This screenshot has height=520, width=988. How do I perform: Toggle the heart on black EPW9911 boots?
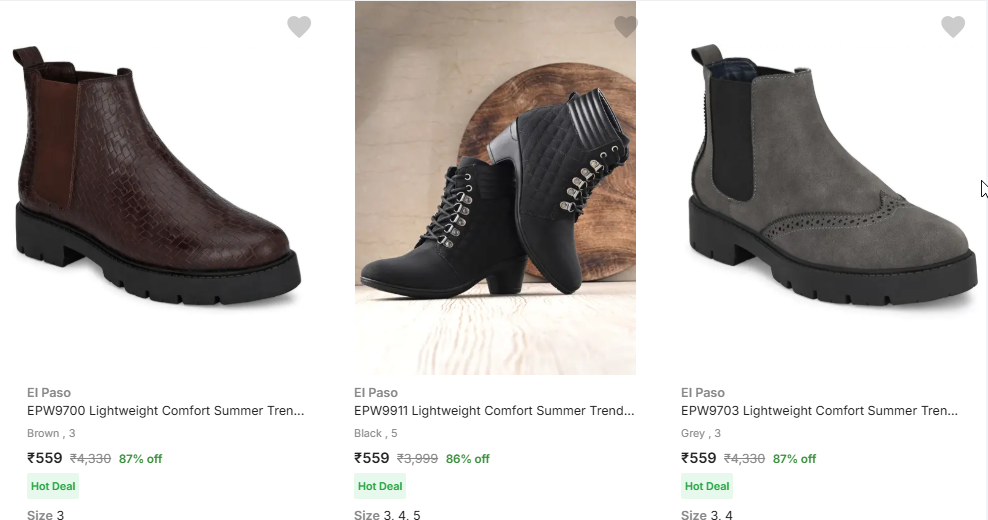pyautogui.click(x=626, y=27)
